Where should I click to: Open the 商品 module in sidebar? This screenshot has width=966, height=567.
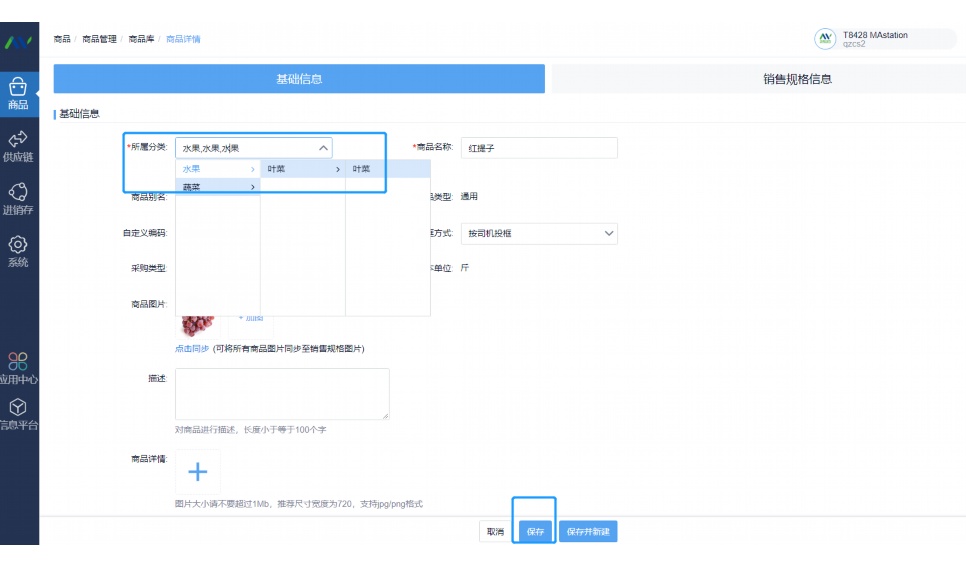(18, 93)
